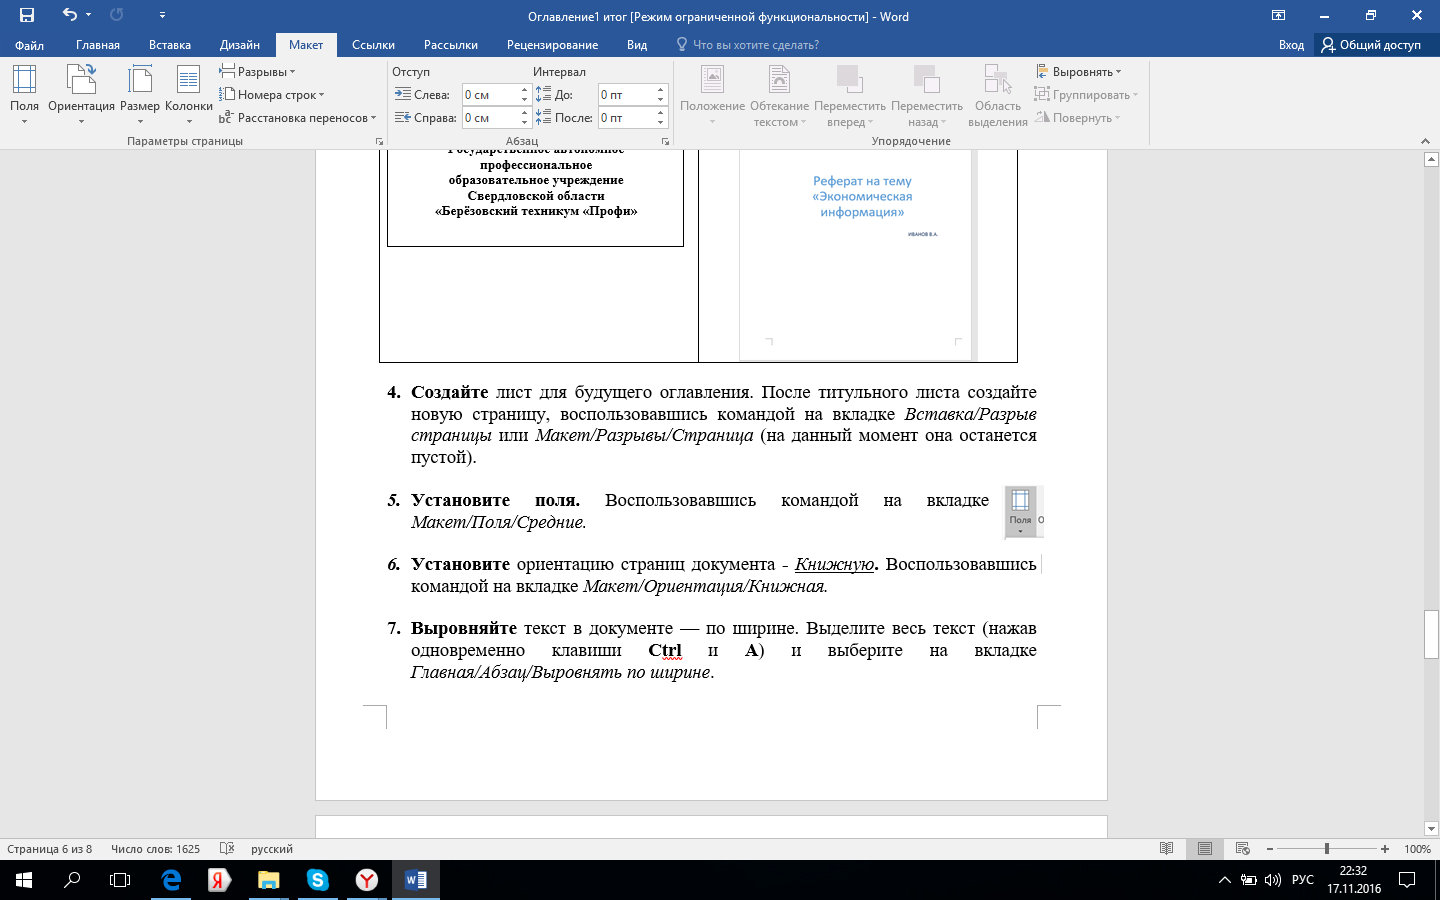Click the русский language indicator
The image size is (1440, 900).
coord(272,849)
